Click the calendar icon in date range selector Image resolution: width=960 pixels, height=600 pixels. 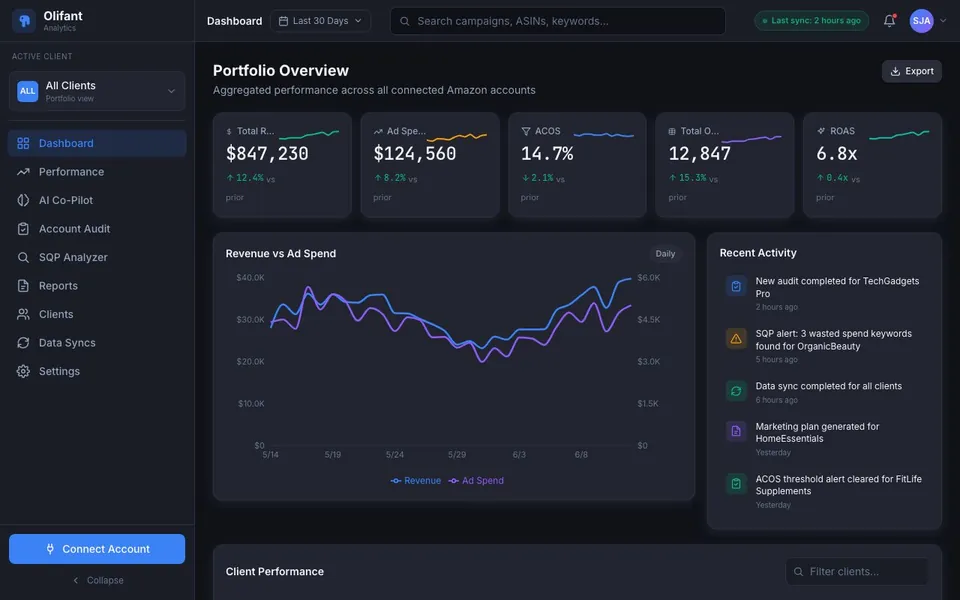(x=283, y=21)
